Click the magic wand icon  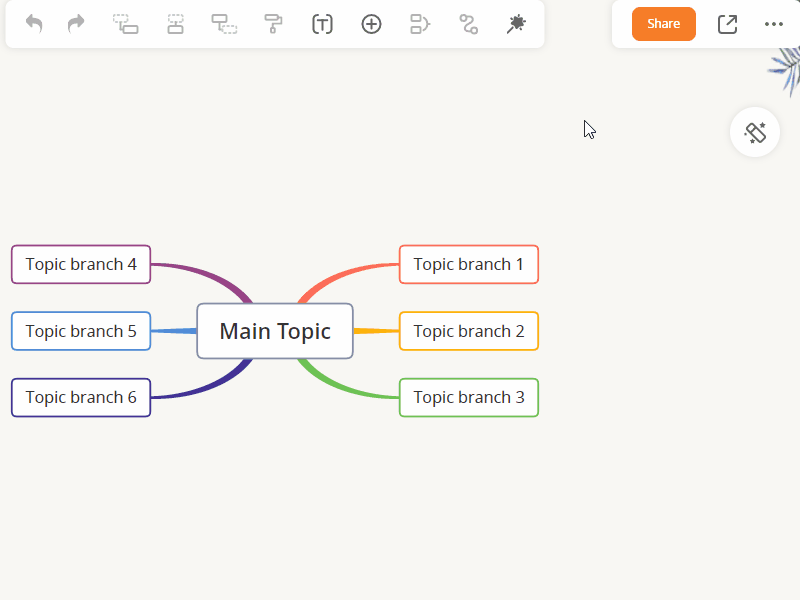pos(516,24)
